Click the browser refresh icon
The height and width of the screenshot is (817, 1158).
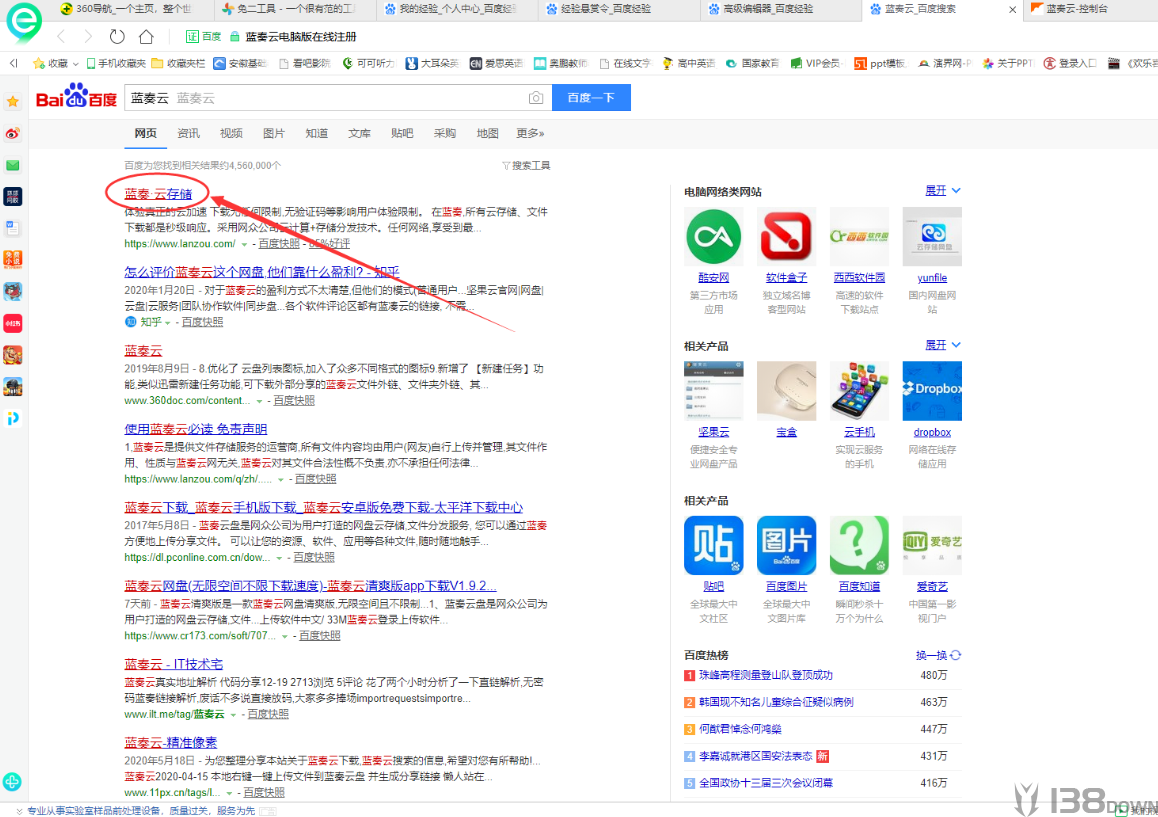tap(117, 36)
